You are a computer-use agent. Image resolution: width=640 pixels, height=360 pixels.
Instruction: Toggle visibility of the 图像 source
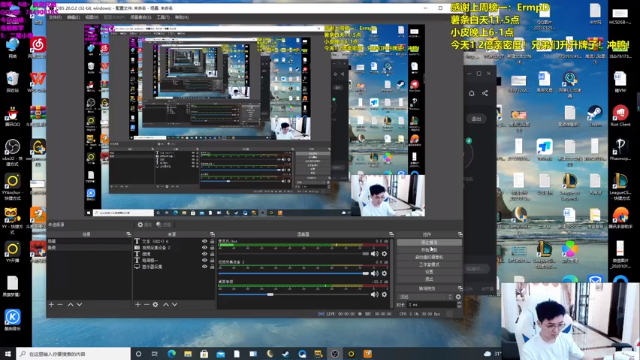[x=204, y=254]
